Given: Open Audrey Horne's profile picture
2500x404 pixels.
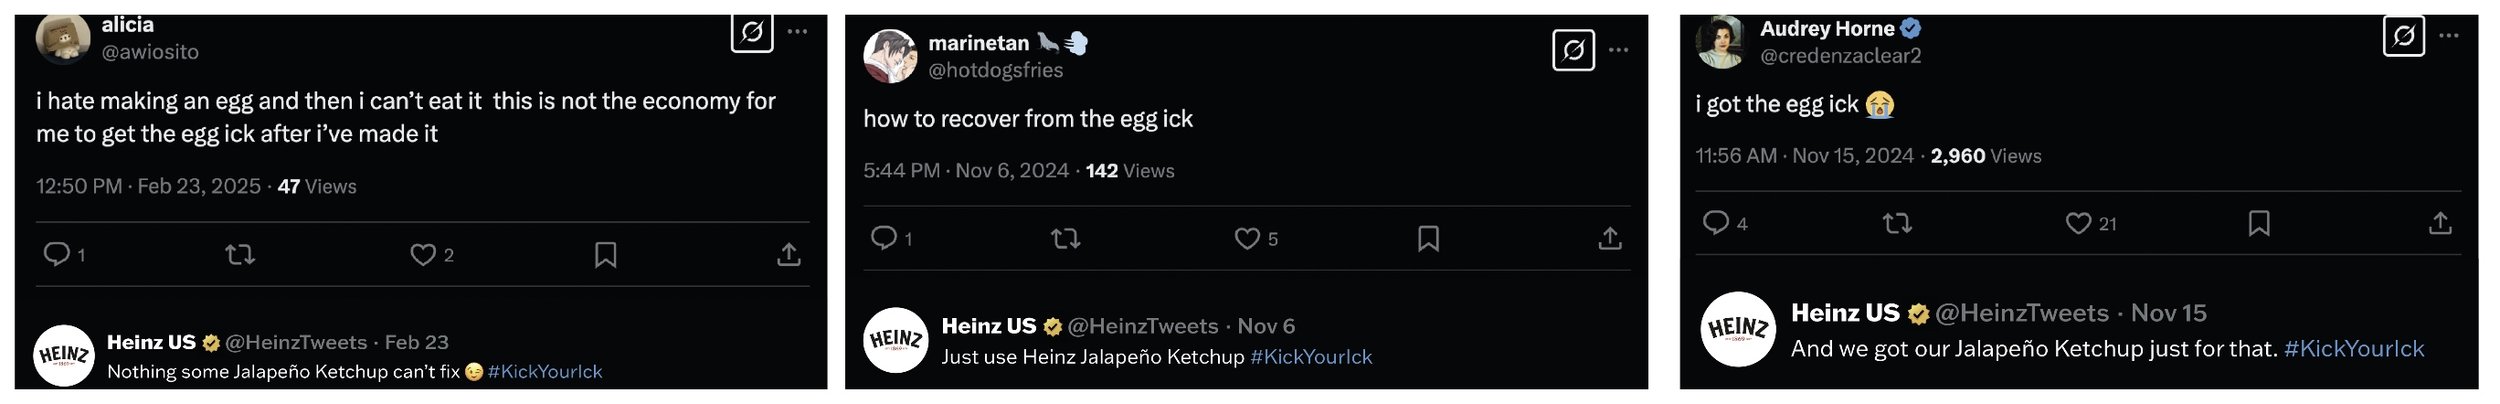Looking at the screenshot, I should (1721, 42).
